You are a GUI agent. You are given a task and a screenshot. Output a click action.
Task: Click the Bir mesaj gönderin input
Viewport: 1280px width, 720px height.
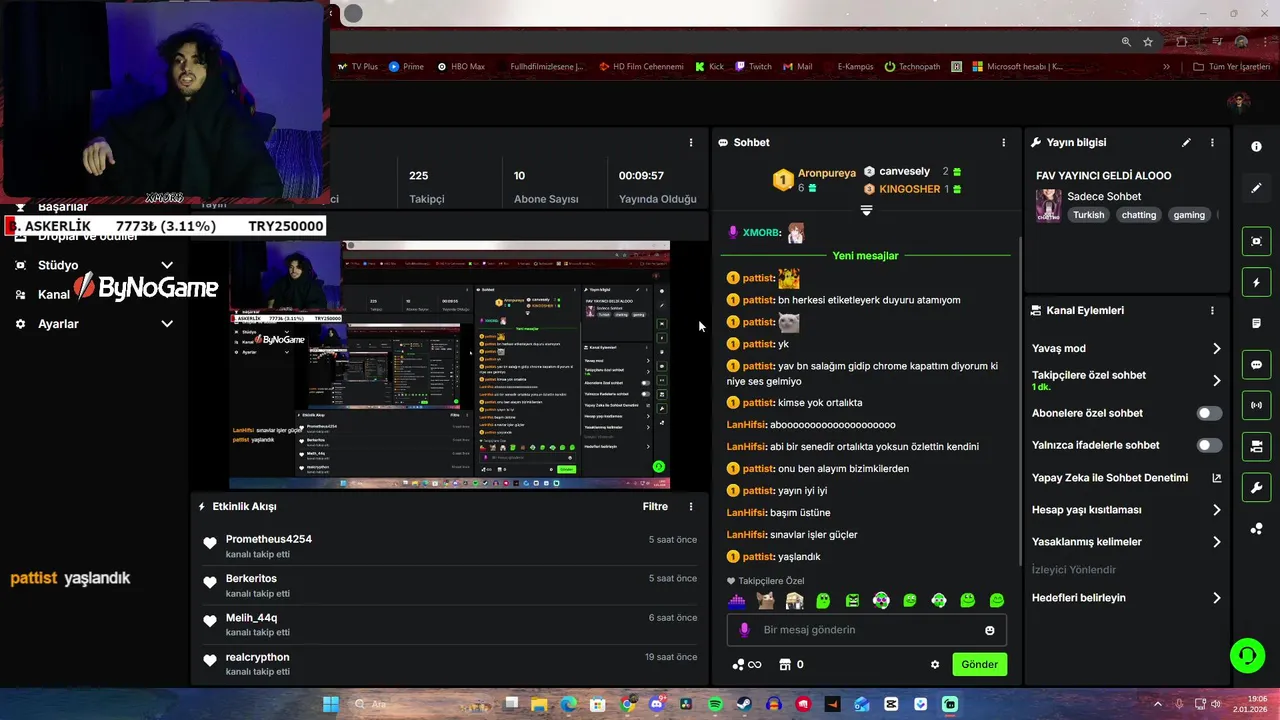click(x=866, y=630)
